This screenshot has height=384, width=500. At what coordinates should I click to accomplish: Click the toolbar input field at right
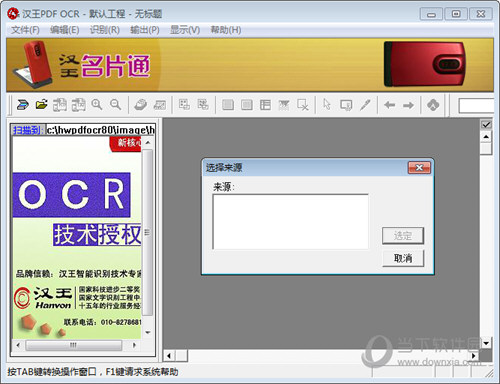pyautogui.click(x=476, y=106)
